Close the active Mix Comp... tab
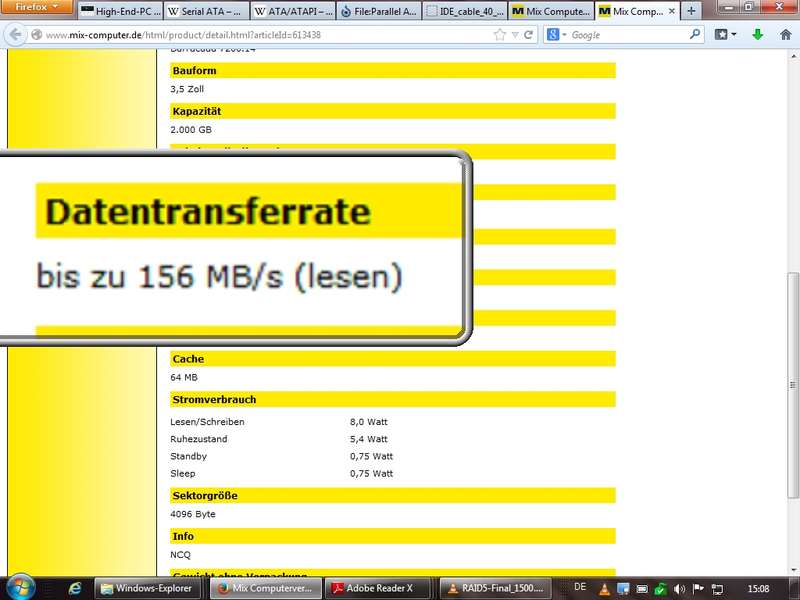 [x=671, y=11]
